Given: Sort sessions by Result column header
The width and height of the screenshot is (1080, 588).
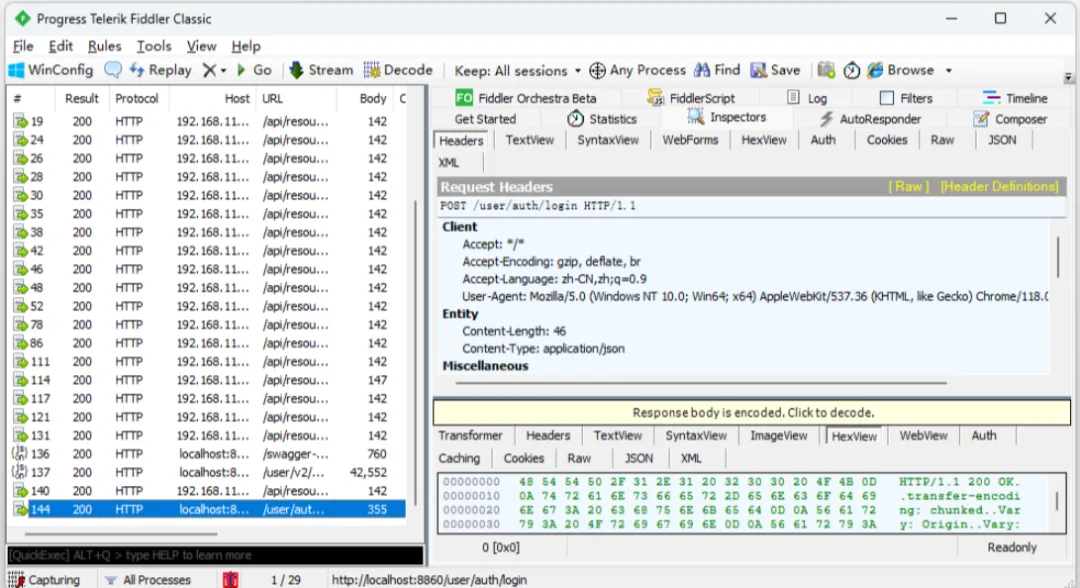Looking at the screenshot, I should pyautogui.click(x=81, y=98).
